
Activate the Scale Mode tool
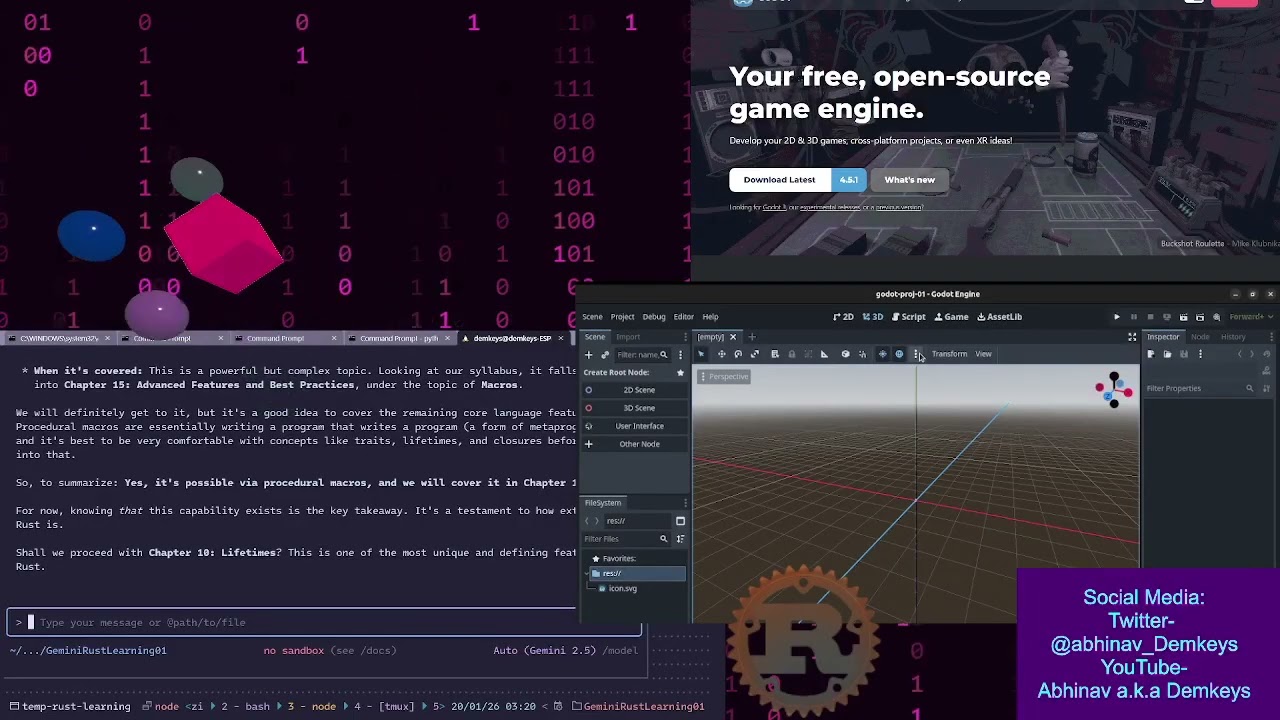(755, 354)
